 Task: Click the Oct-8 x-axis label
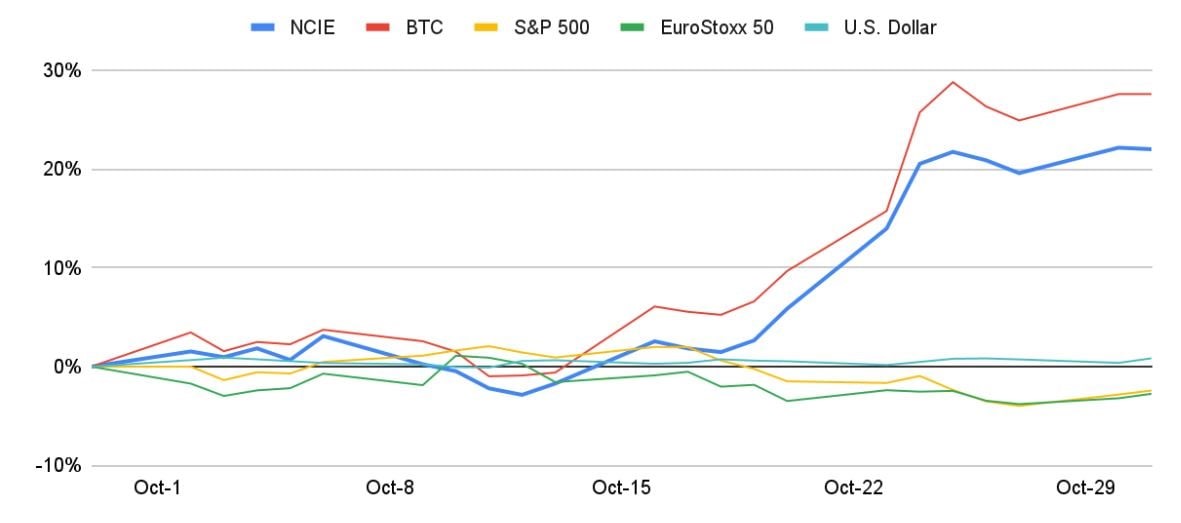click(x=390, y=488)
